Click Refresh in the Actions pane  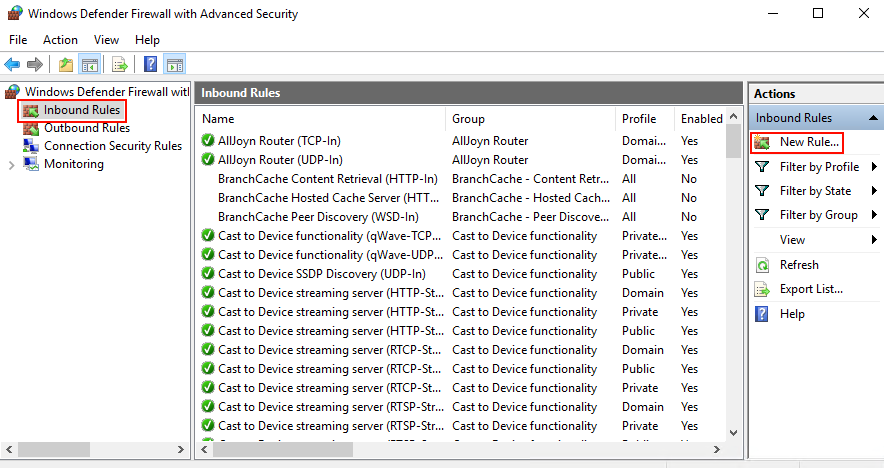tap(798, 265)
